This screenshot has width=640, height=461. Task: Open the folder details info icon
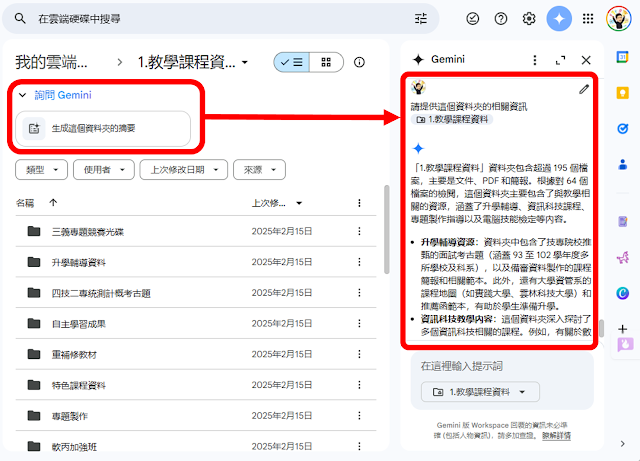point(359,62)
